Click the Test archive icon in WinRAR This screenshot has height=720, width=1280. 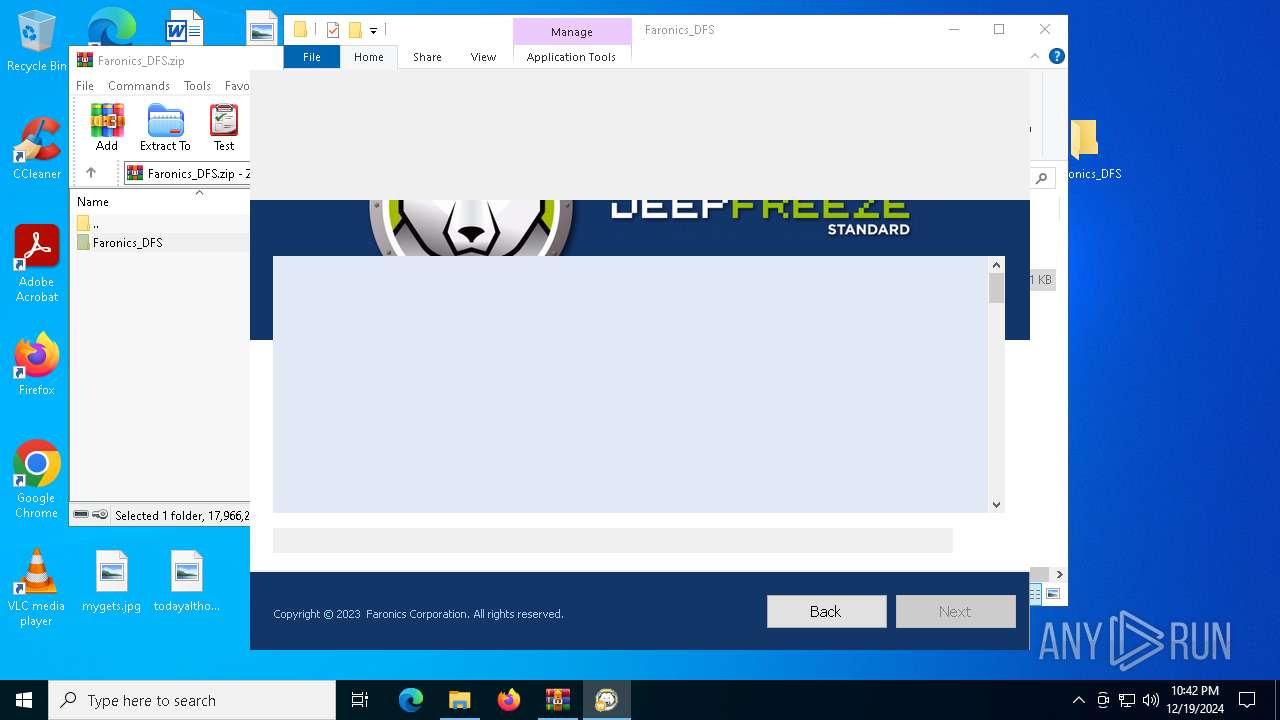tap(224, 127)
